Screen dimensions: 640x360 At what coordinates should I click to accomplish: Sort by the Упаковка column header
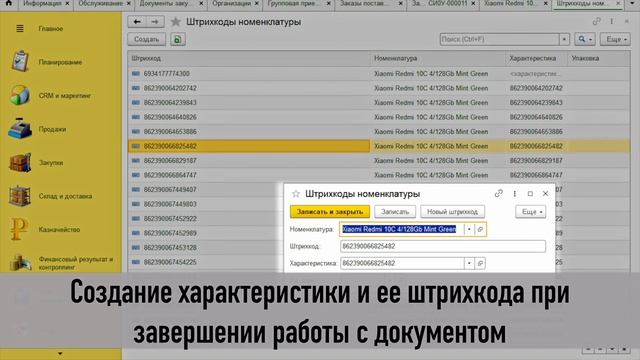coord(599,58)
